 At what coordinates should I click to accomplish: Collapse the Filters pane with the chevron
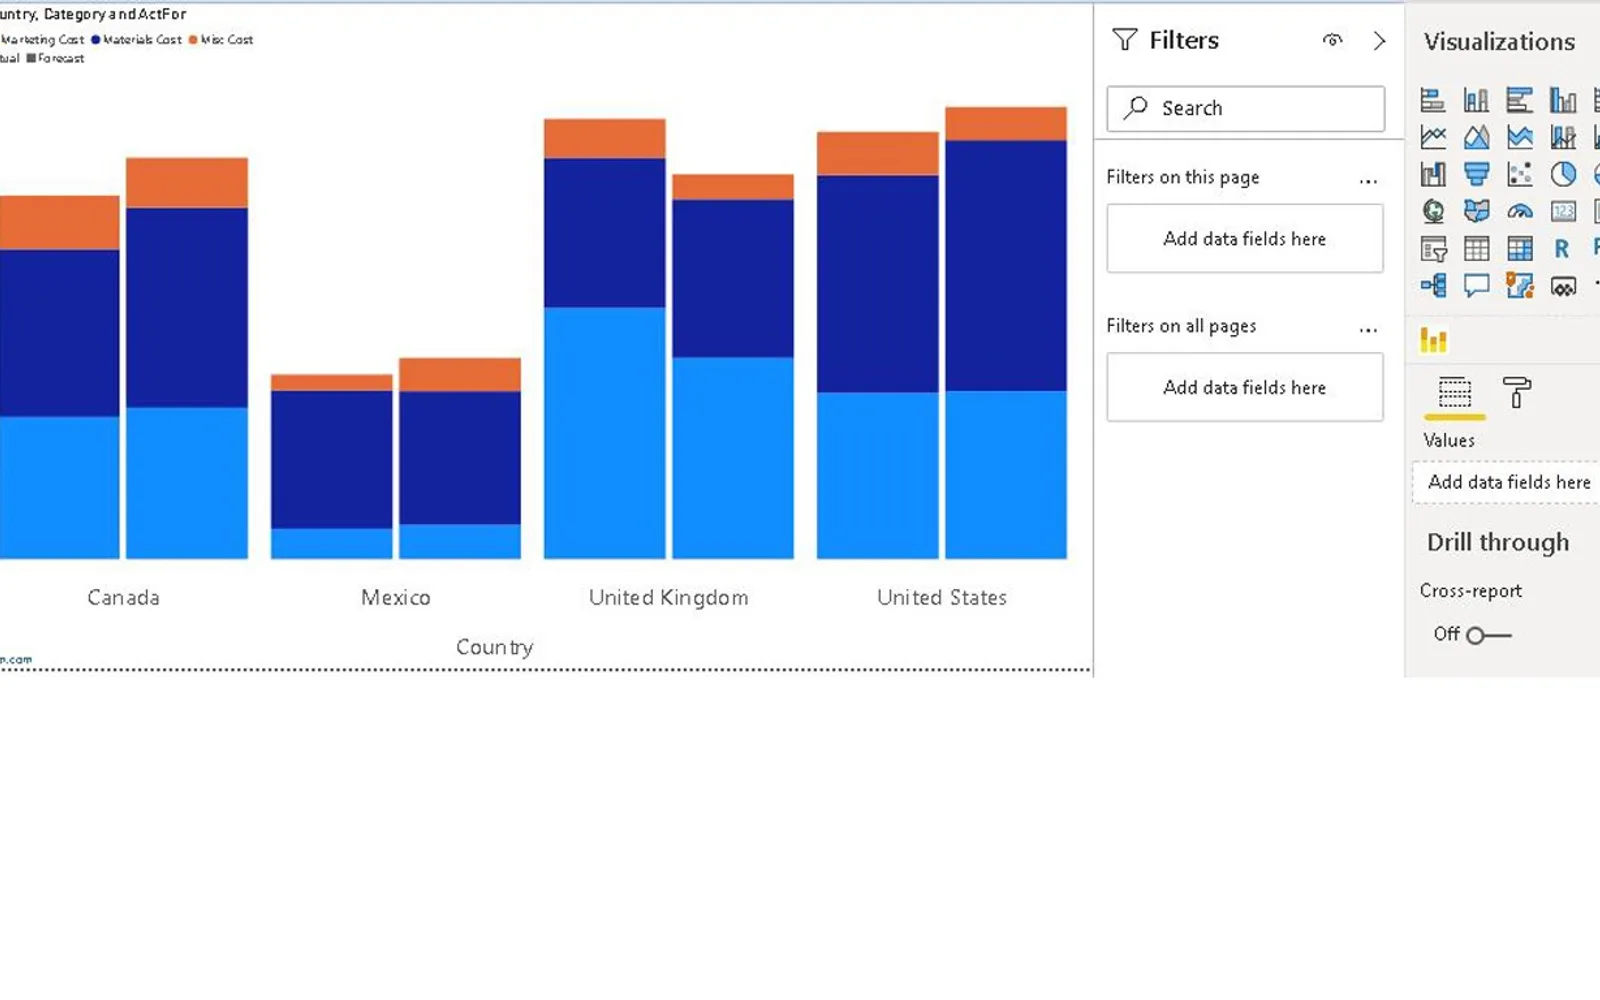(x=1379, y=40)
